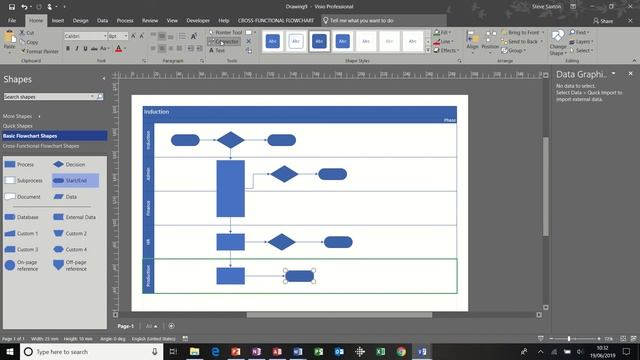Open the Quick Shapes stencil
Screen dimensions: 640x360
tap(18, 126)
